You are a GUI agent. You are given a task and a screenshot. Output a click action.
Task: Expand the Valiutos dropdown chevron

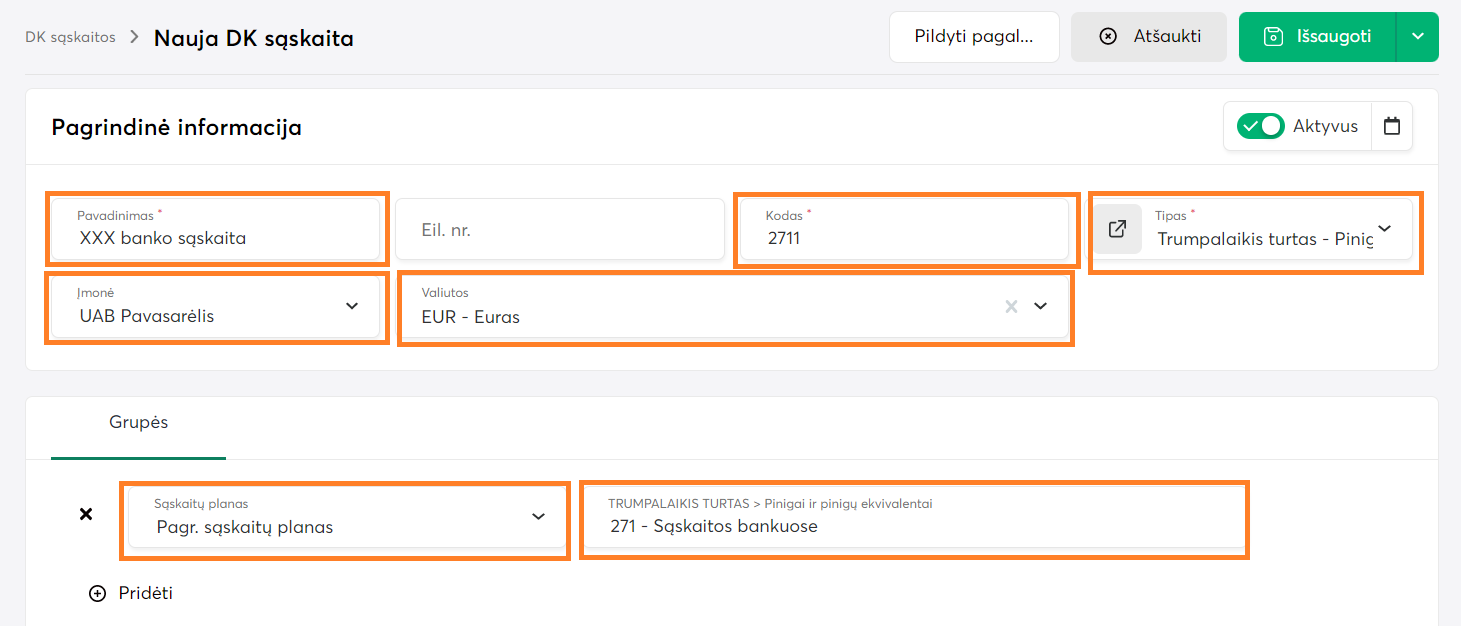tap(1040, 306)
